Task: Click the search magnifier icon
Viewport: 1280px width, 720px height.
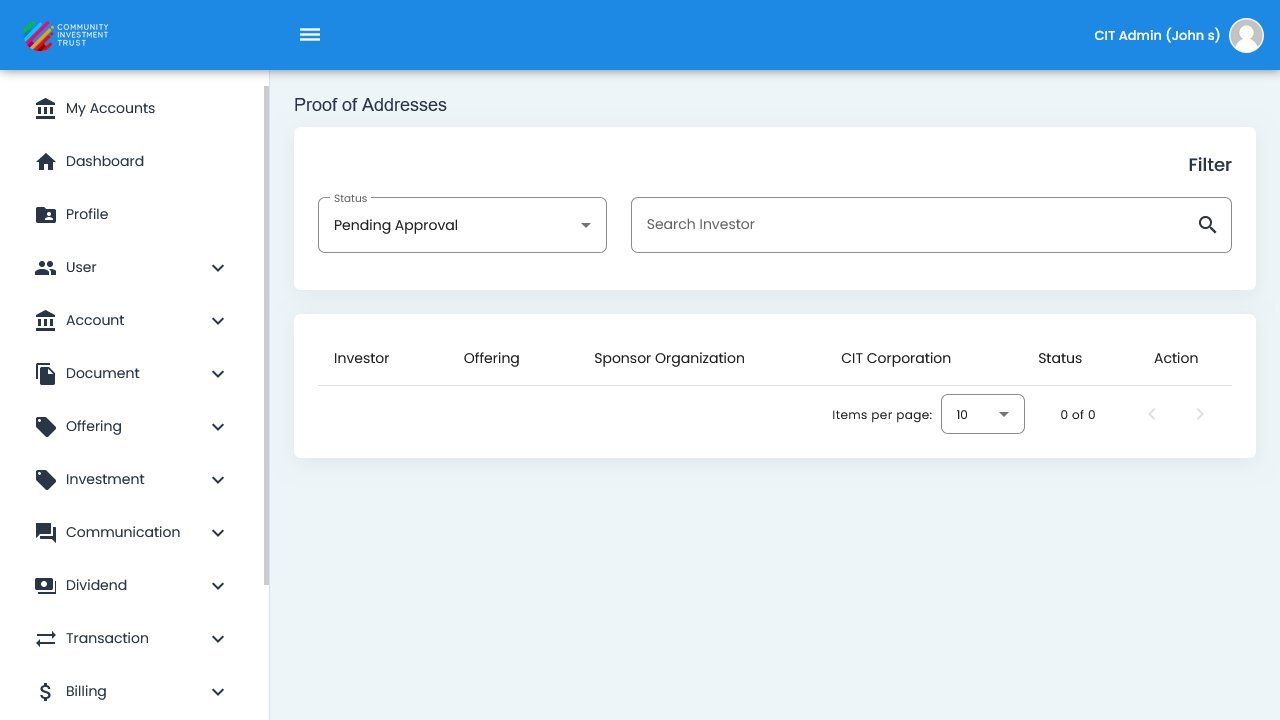Action: [x=1207, y=225]
